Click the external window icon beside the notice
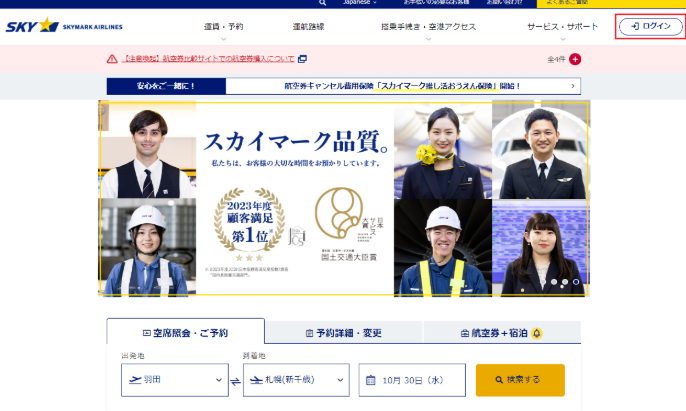The width and height of the screenshot is (686, 411). pos(302,59)
